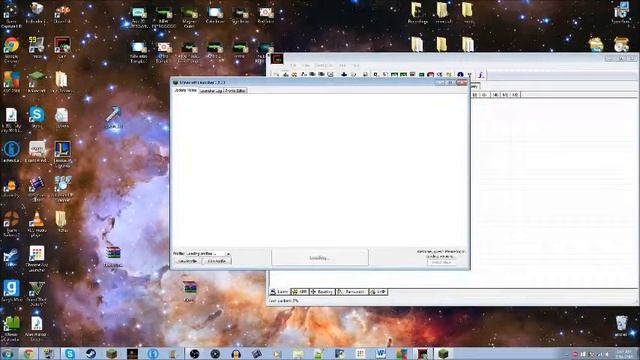Open the Google Chrome desktop shortcut
The image size is (640, 360).
11,50
